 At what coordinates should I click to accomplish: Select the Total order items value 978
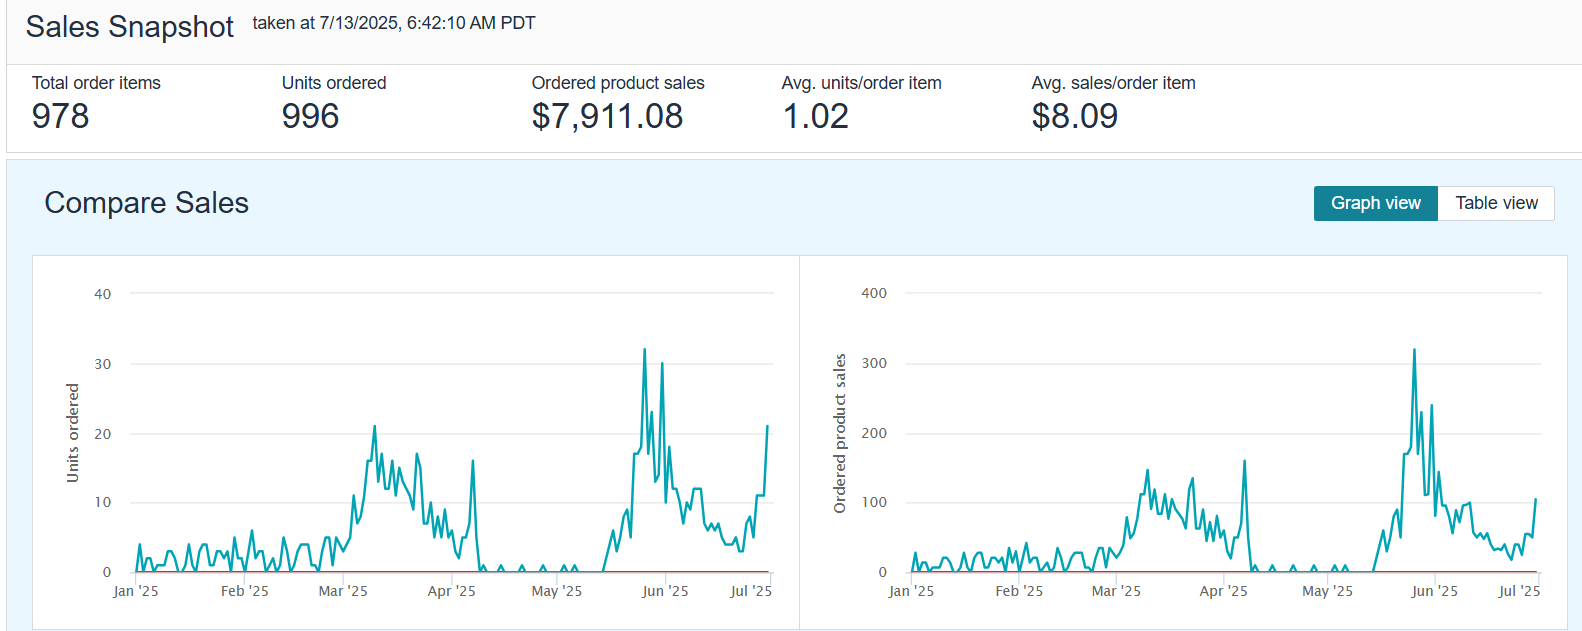[x=60, y=116]
